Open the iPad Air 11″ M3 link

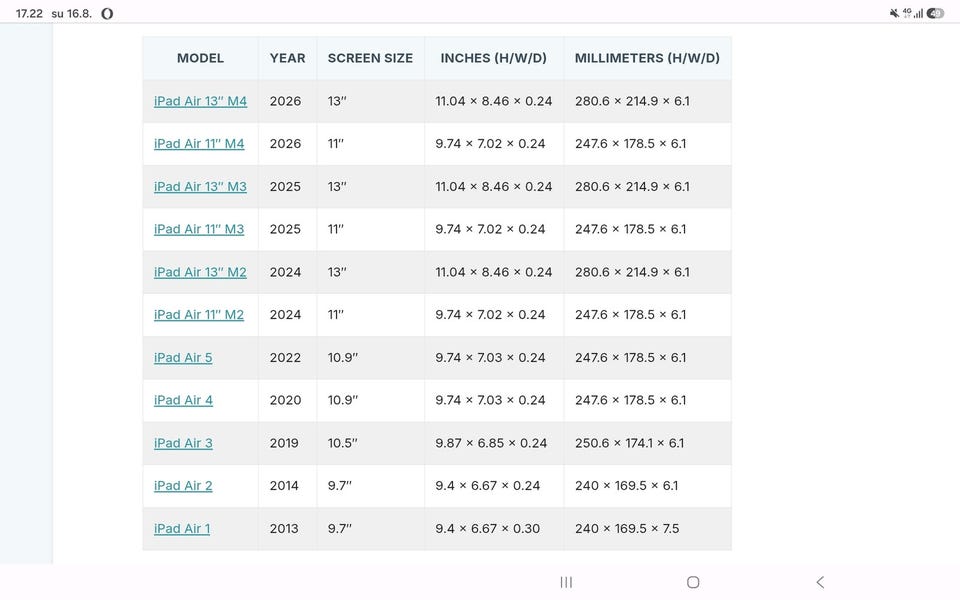tap(199, 229)
